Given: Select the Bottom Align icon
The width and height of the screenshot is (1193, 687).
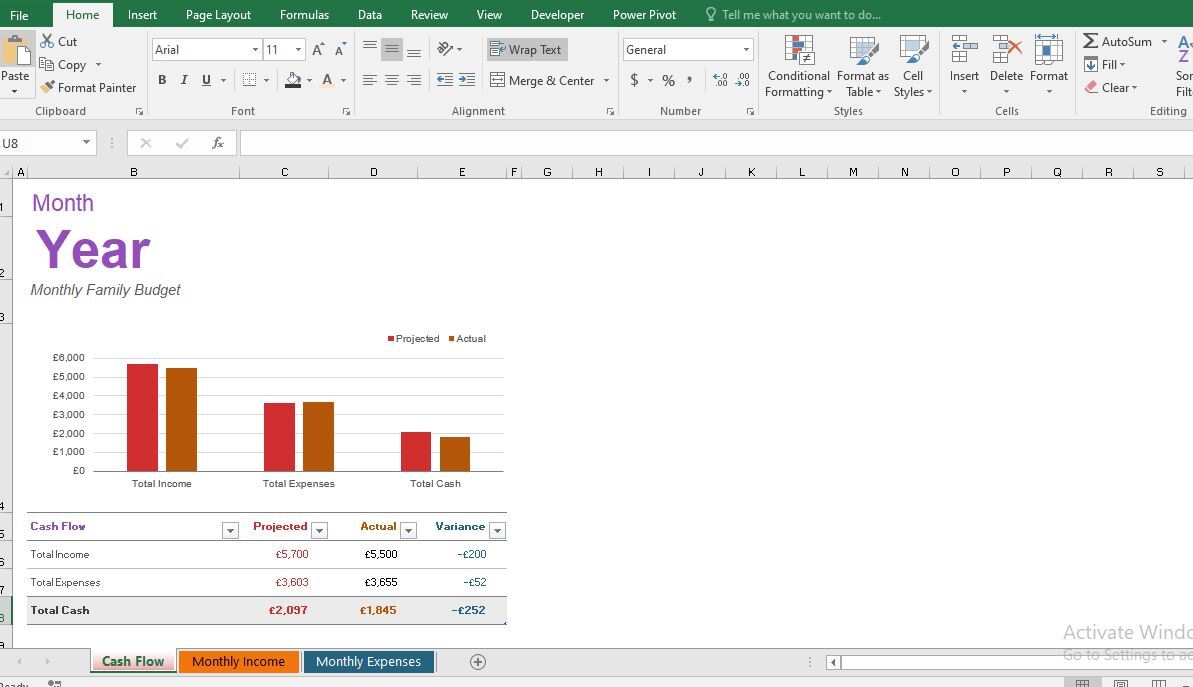Looking at the screenshot, I should pyautogui.click(x=414, y=51).
